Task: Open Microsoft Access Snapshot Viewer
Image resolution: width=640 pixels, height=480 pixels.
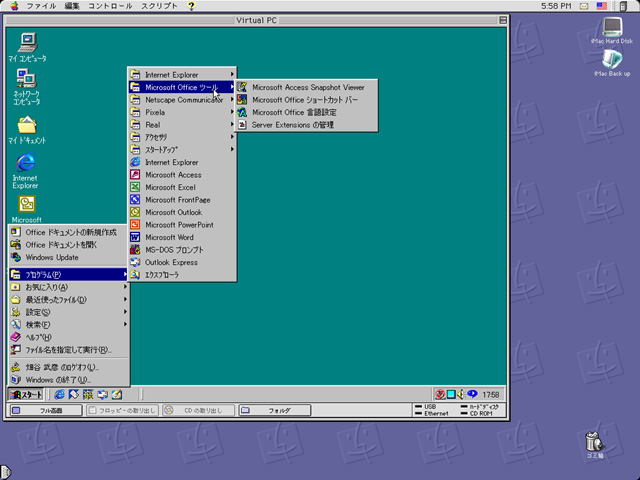Action: [307, 87]
